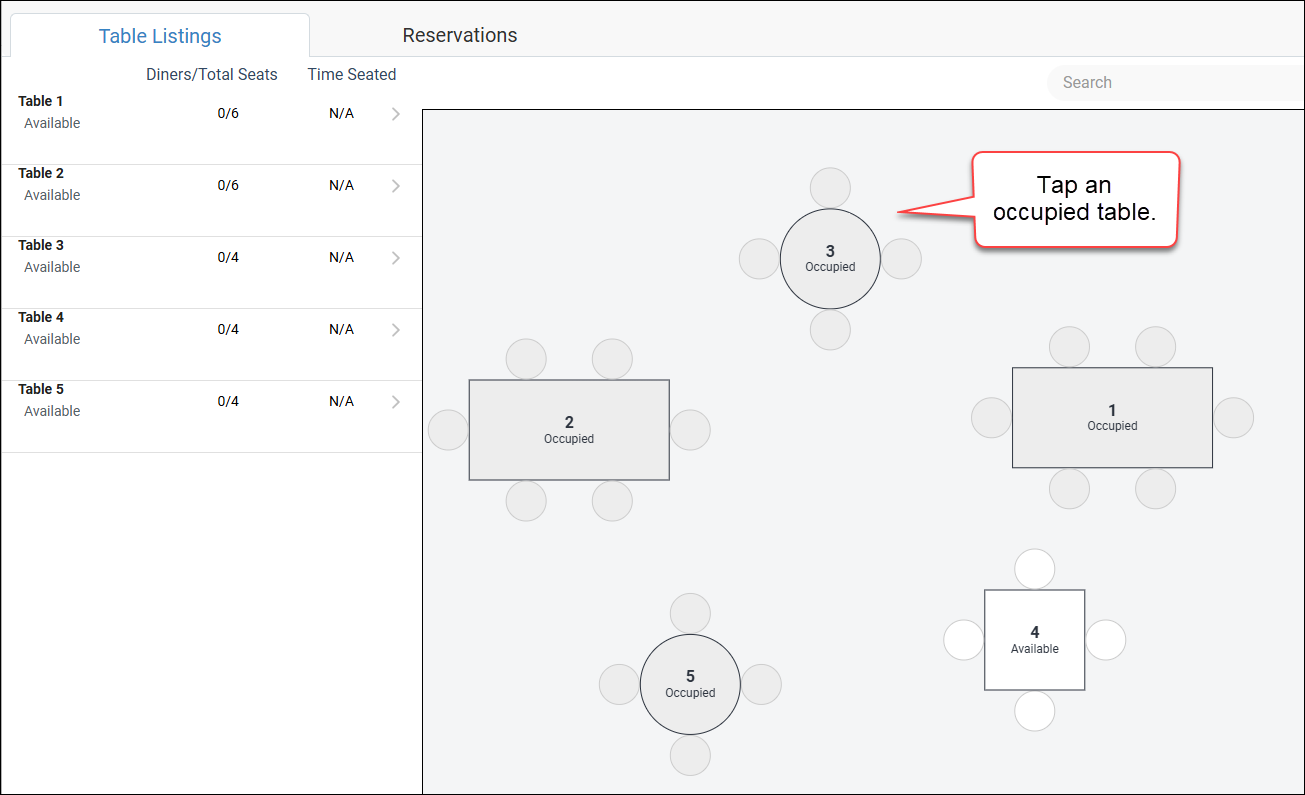Screen dimensions: 1305x795
Task: Click the Diners/Total Seats column header
Action: 212,75
